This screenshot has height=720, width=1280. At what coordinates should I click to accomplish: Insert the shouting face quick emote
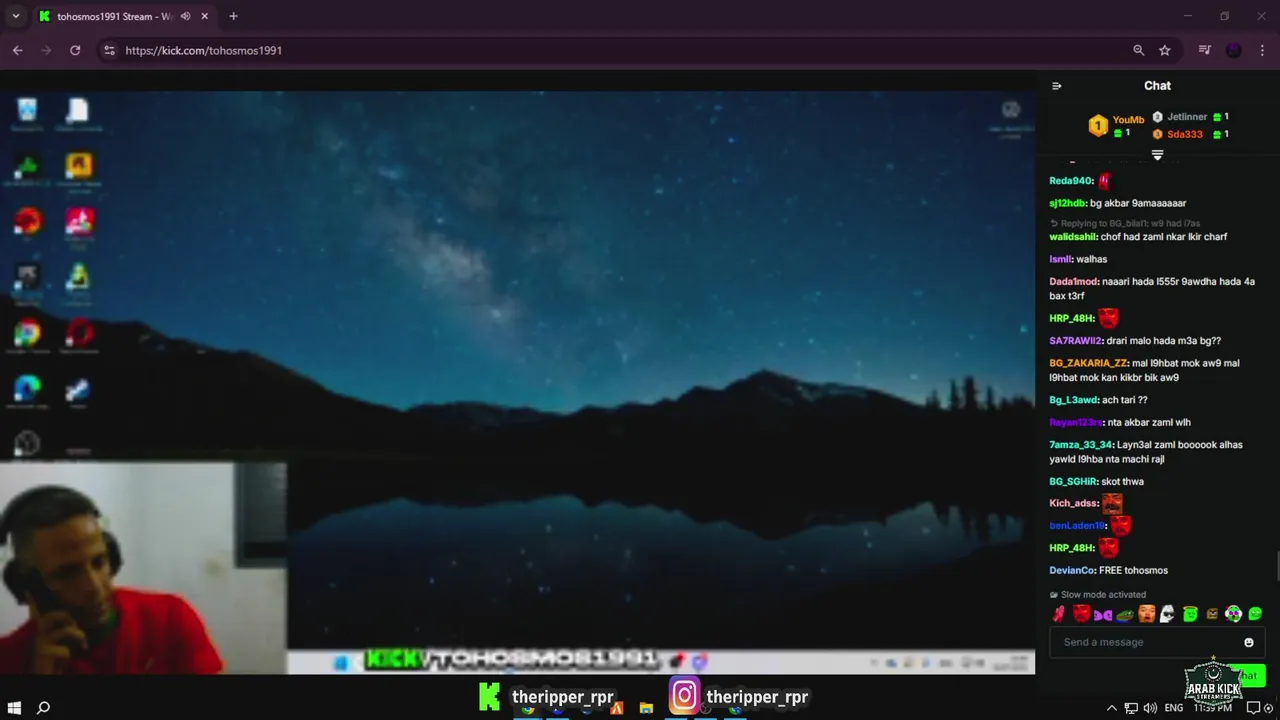coord(1146,614)
